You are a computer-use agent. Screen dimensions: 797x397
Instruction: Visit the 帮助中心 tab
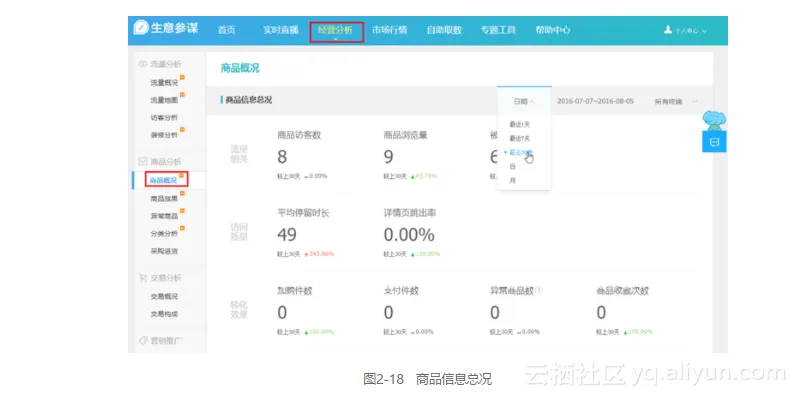(x=553, y=30)
